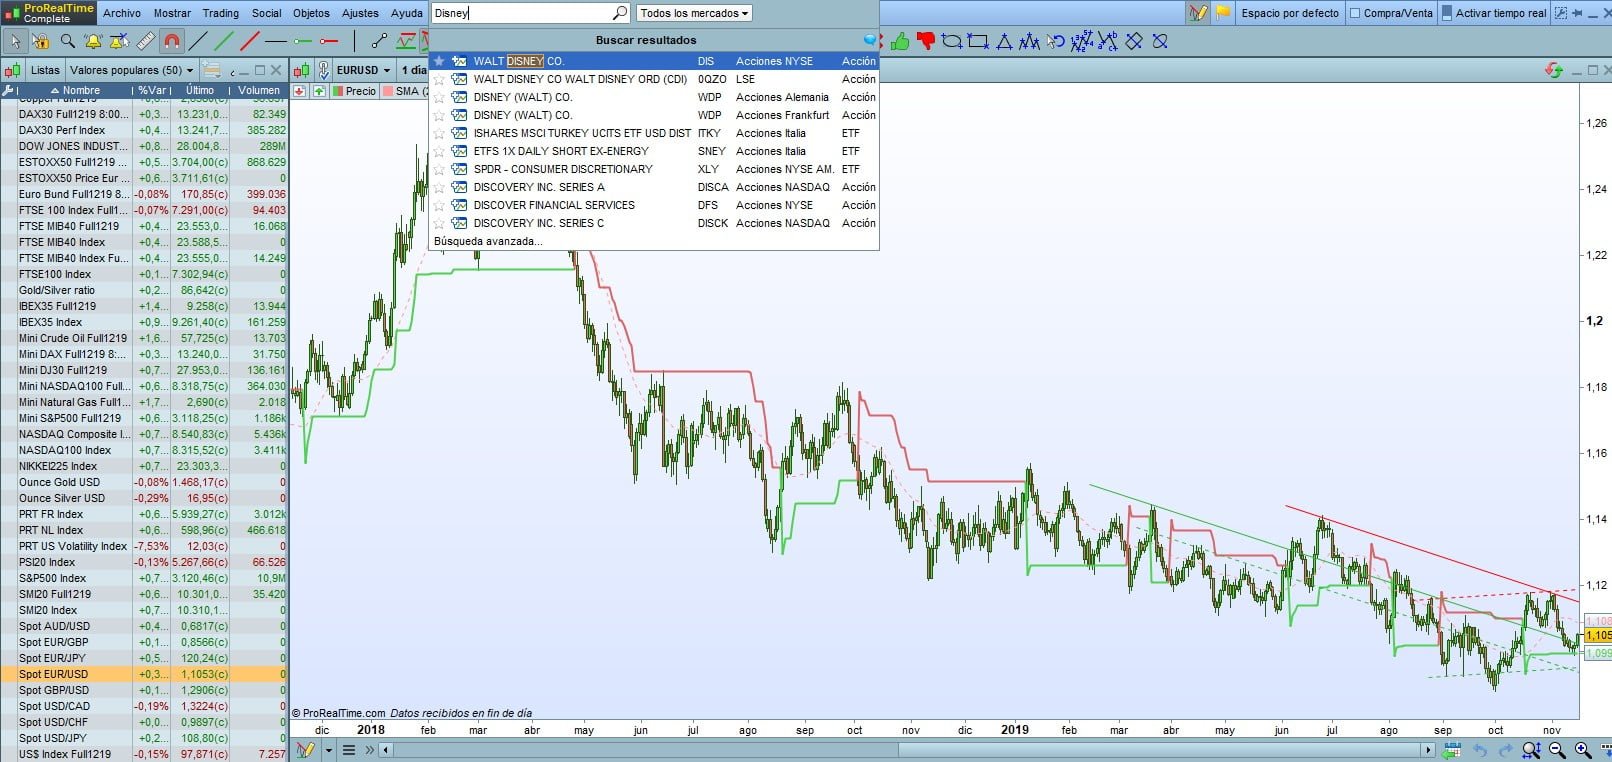
Task: Click the wrench icon in list header
Action: [9, 90]
